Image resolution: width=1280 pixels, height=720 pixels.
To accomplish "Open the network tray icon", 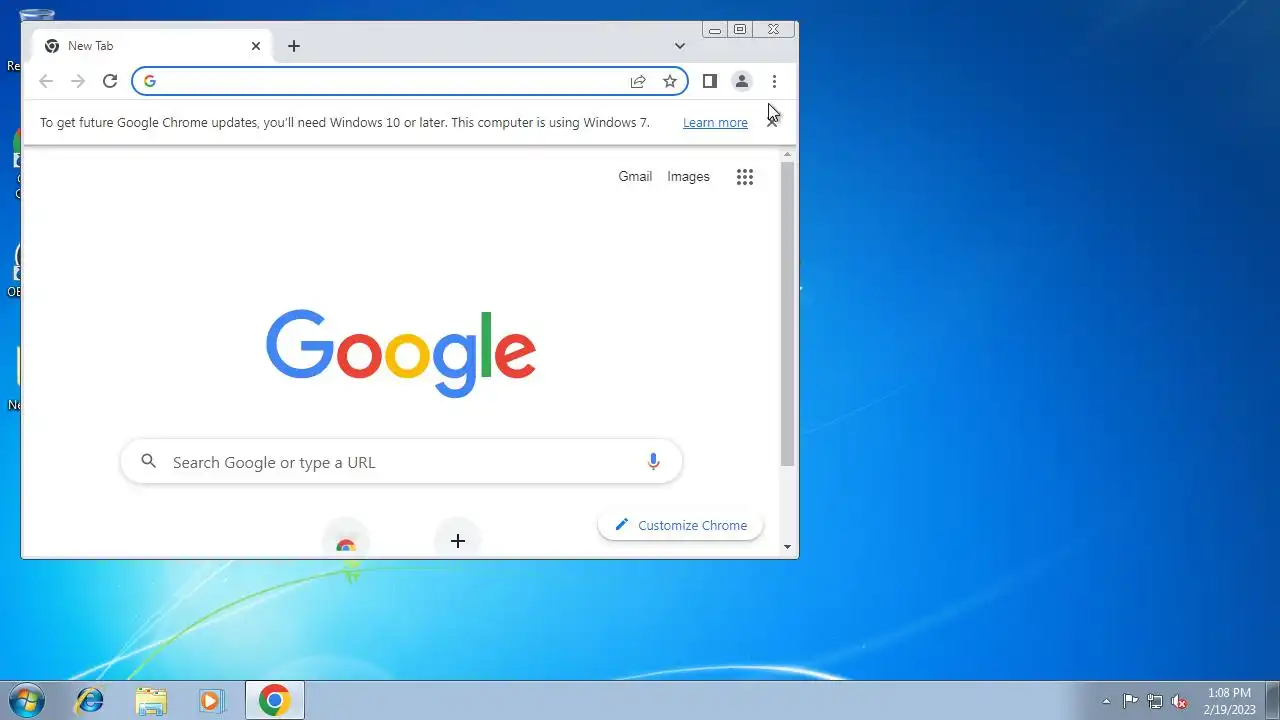I will 1155,701.
